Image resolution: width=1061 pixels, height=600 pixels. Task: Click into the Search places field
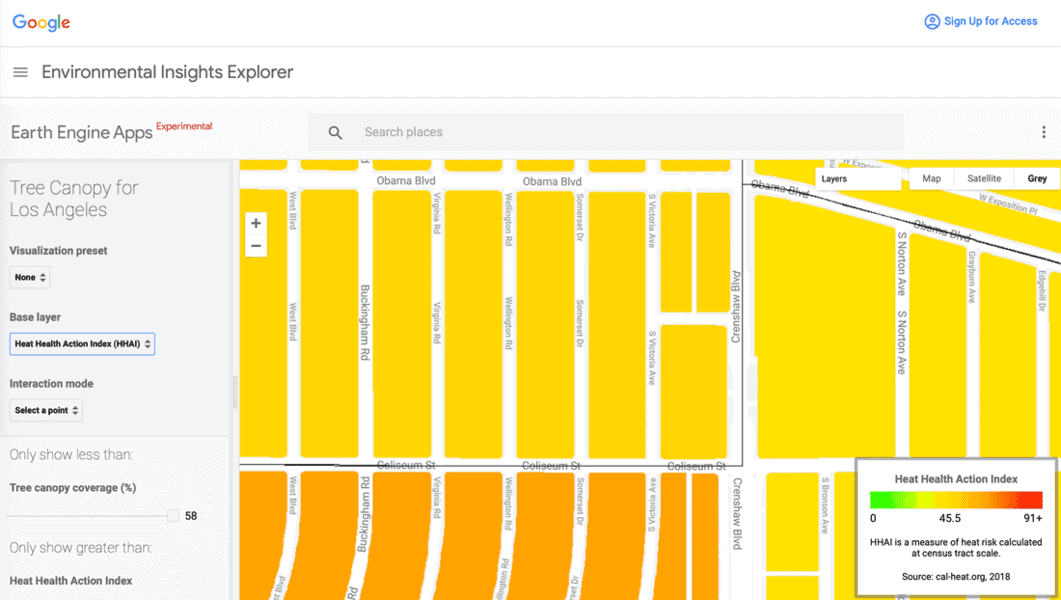point(606,132)
